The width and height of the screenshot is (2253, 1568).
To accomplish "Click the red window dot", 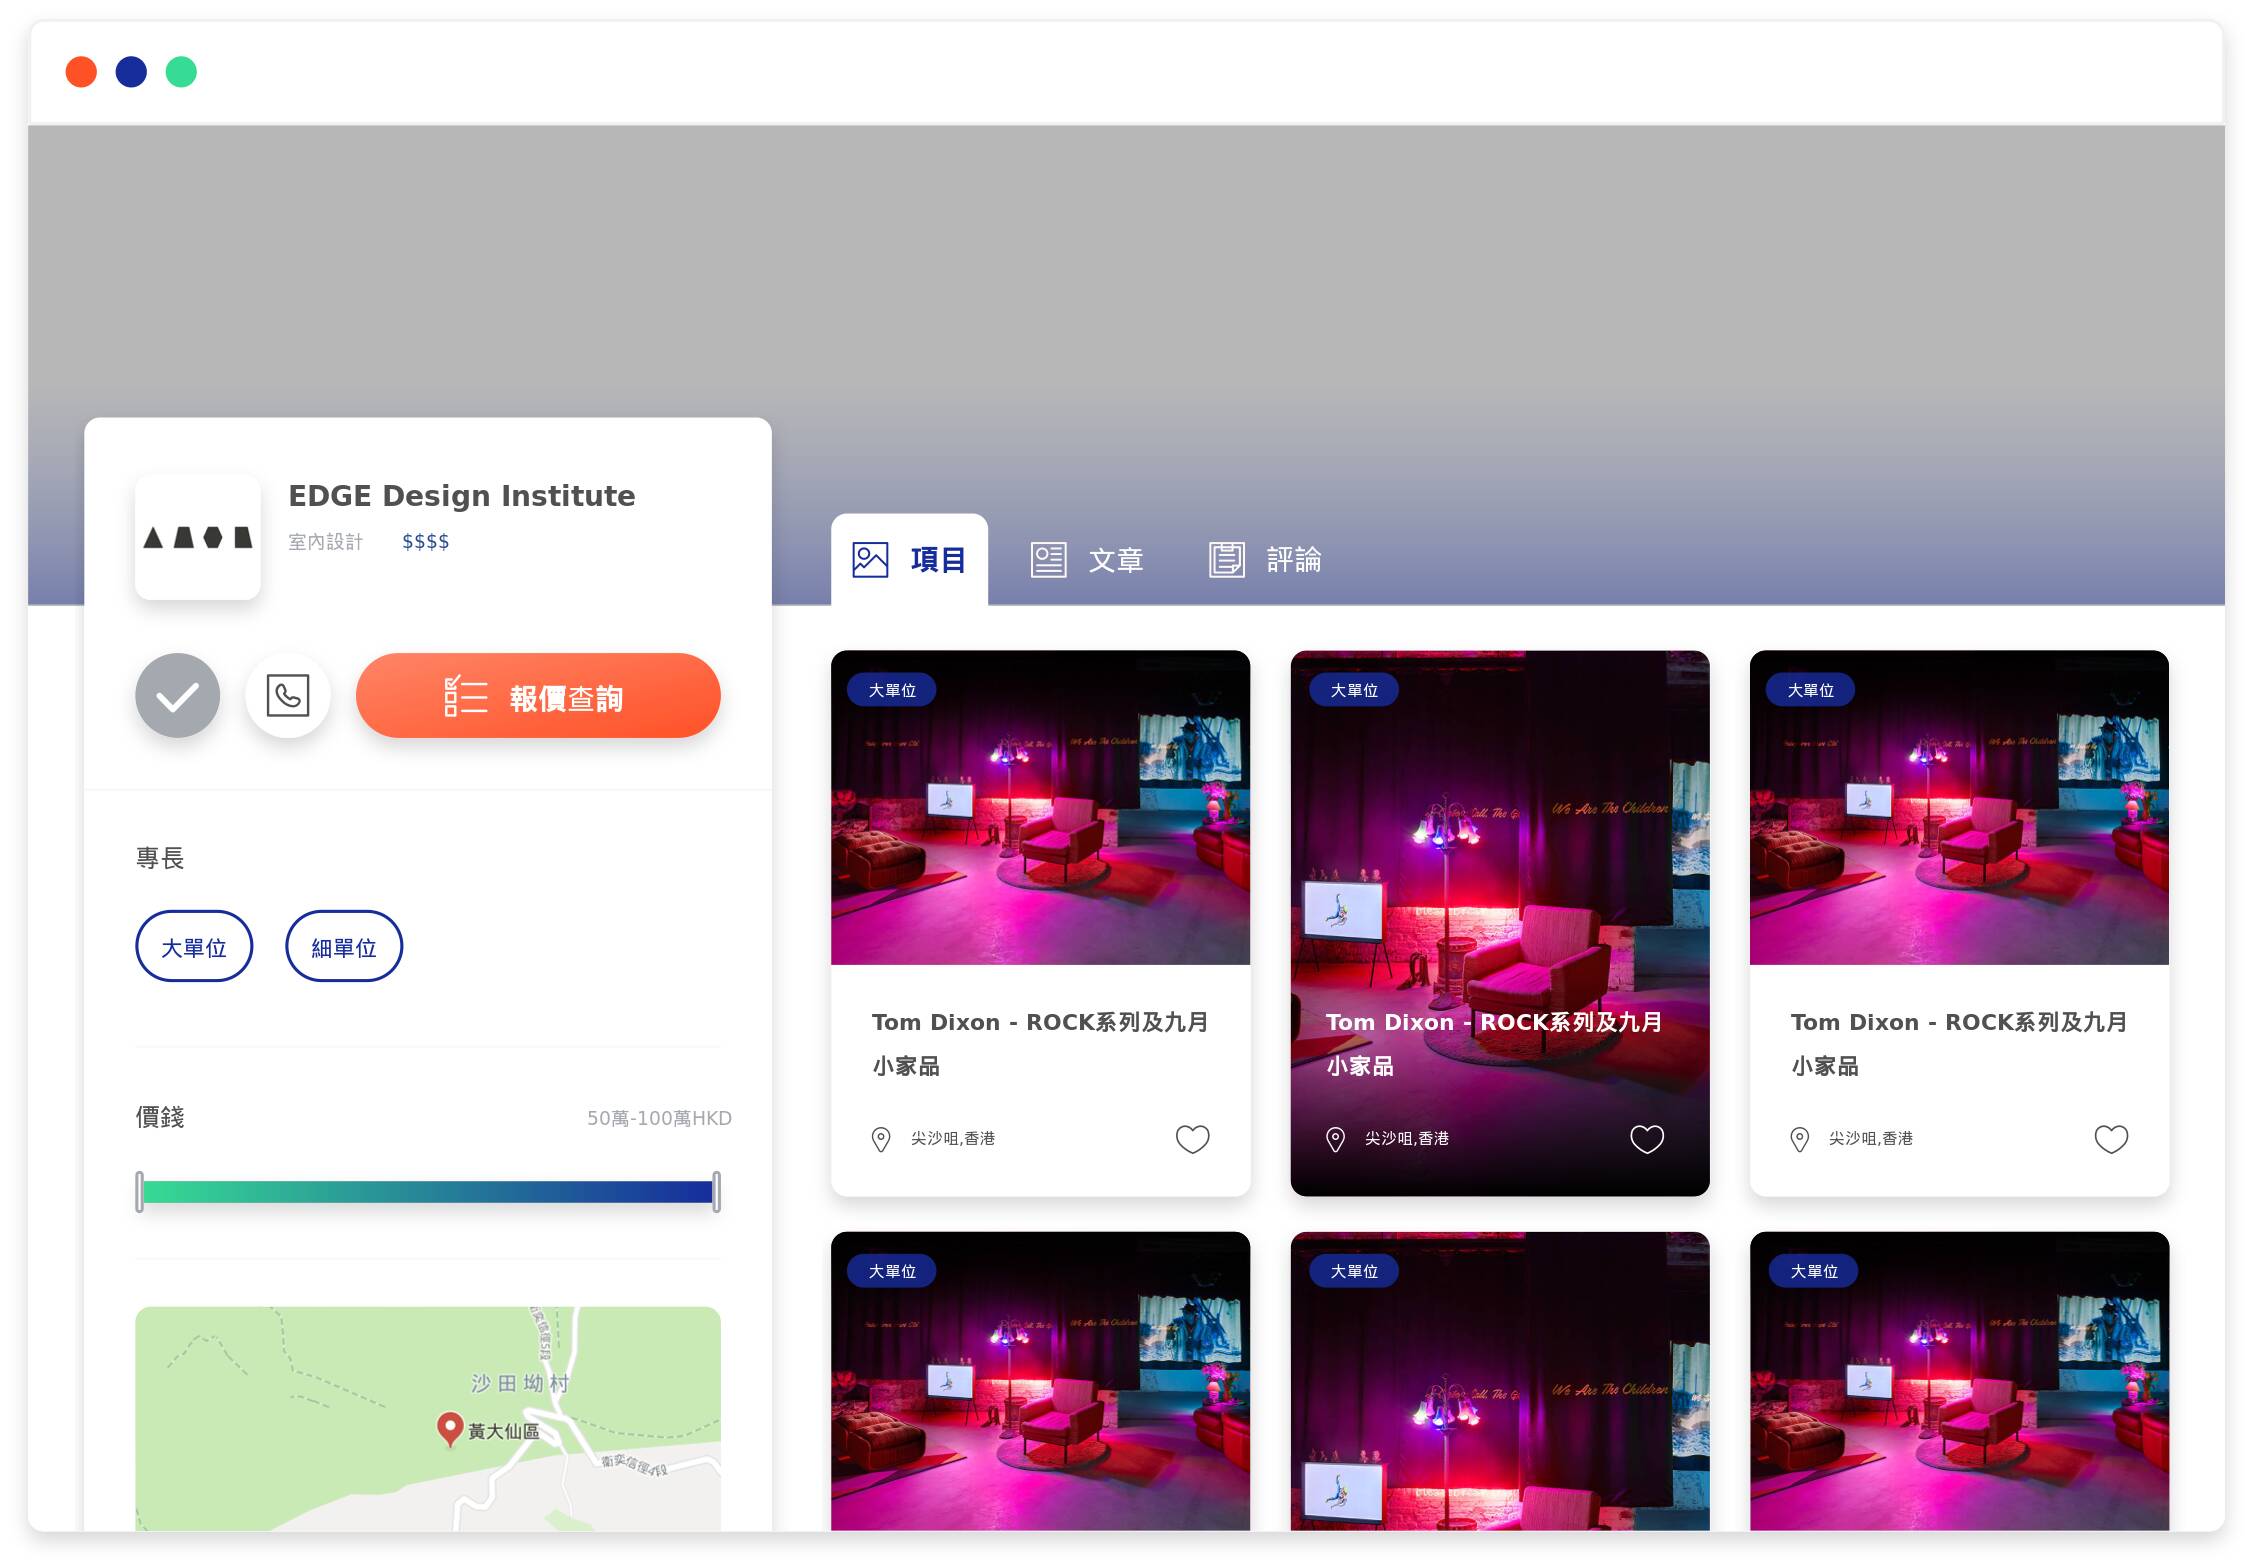I will [81, 72].
